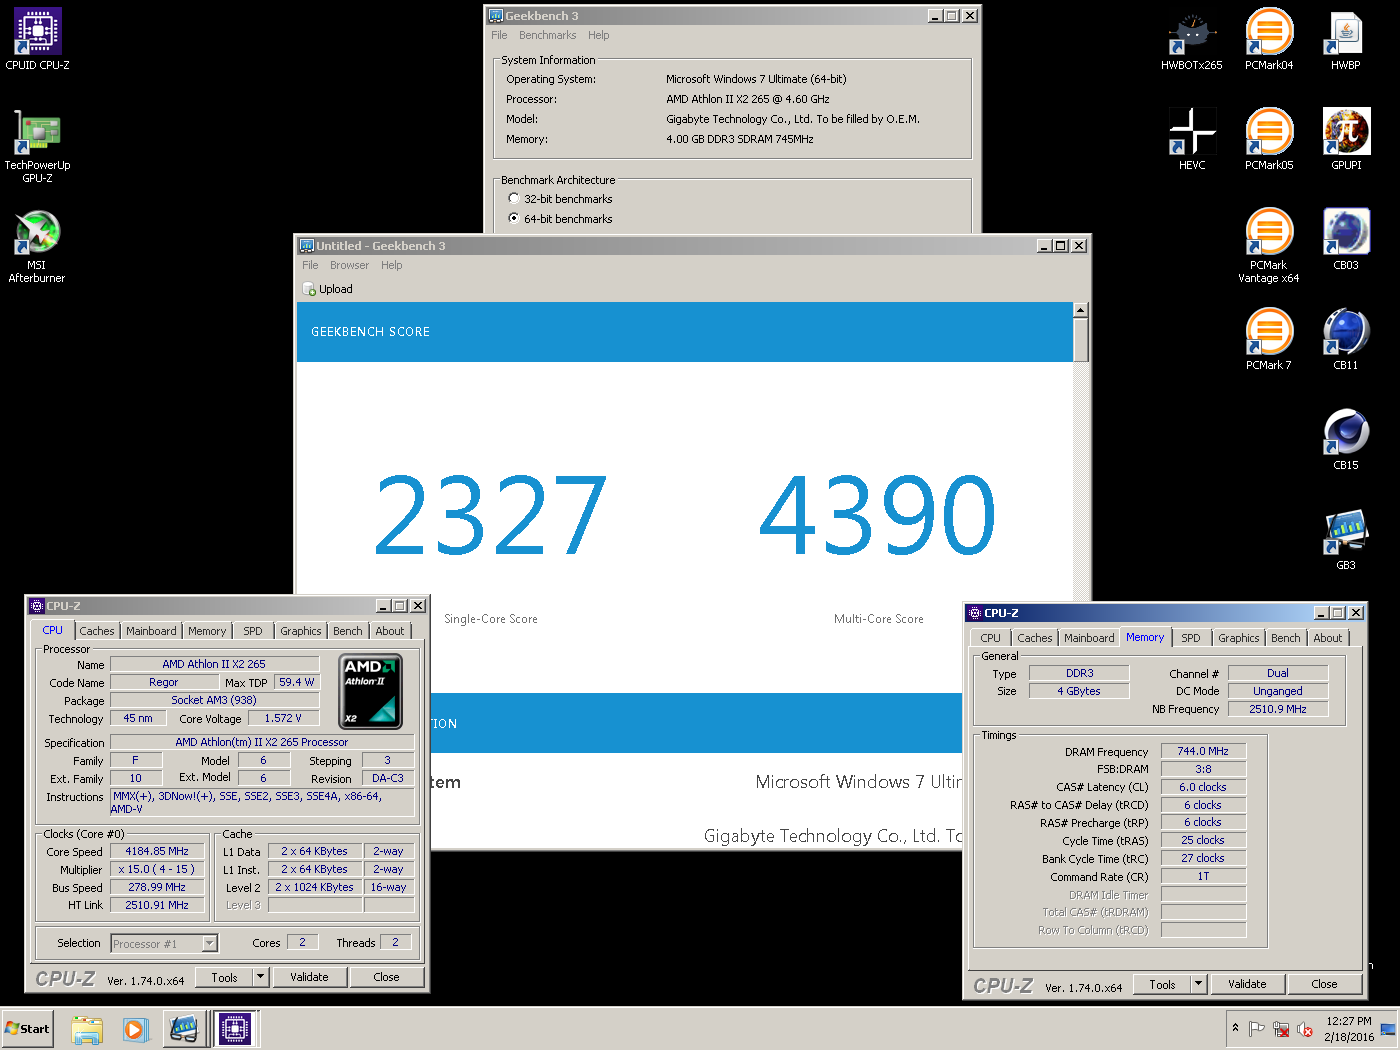Launch PCMark 7 desktop shortcut
1400x1050 pixels.
click(x=1269, y=338)
